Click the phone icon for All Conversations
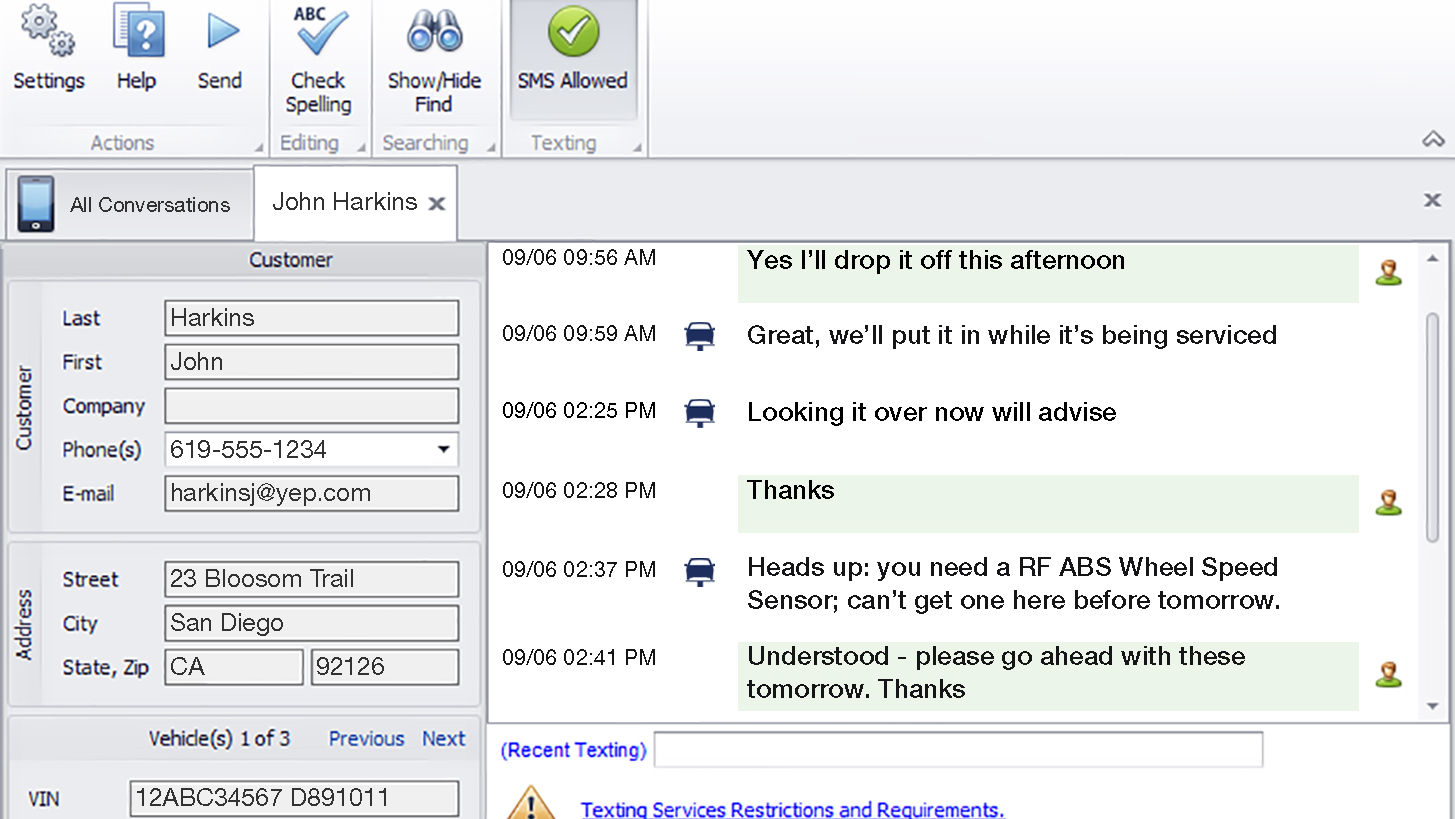1455x819 pixels. click(36, 204)
